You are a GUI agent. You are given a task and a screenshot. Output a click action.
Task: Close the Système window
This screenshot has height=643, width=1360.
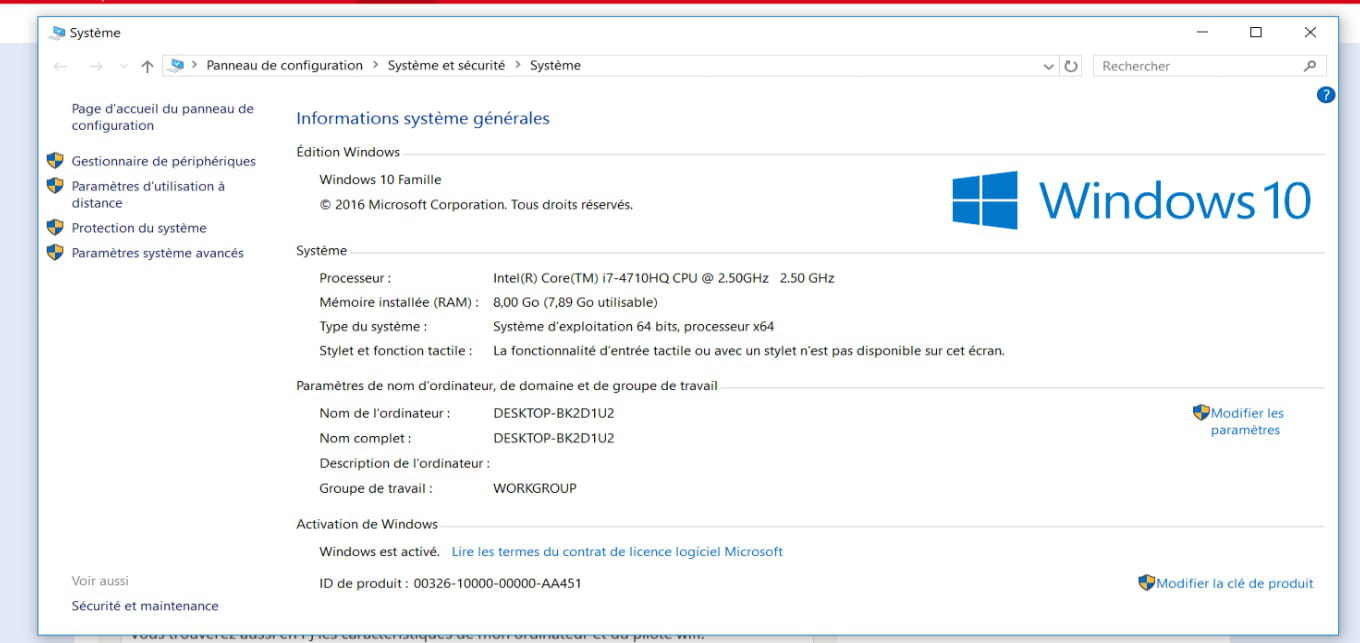click(x=1311, y=33)
